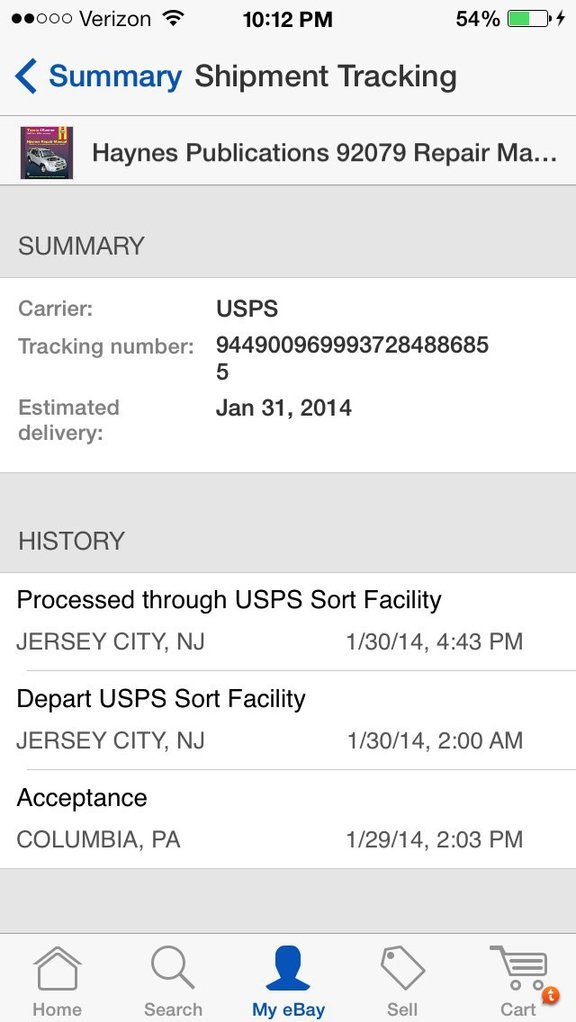Select the Depart USPS Sort Facility entry
The width and height of the screenshot is (576, 1022).
click(x=288, y=720)
